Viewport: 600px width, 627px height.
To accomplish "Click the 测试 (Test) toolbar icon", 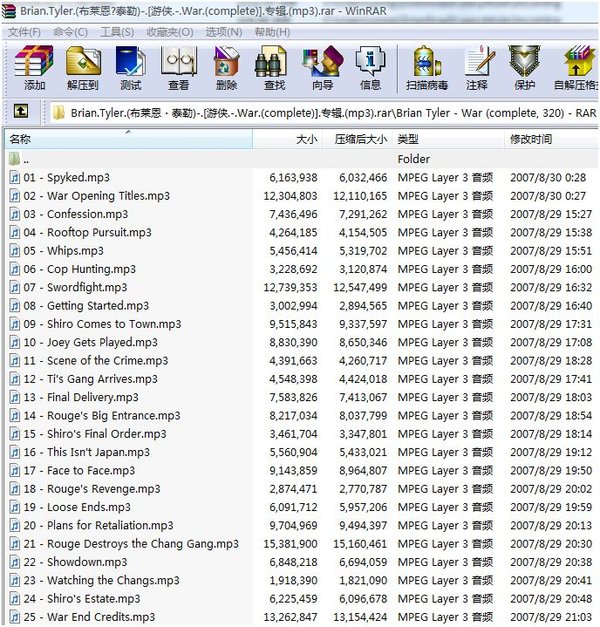I will pos(130,61).
